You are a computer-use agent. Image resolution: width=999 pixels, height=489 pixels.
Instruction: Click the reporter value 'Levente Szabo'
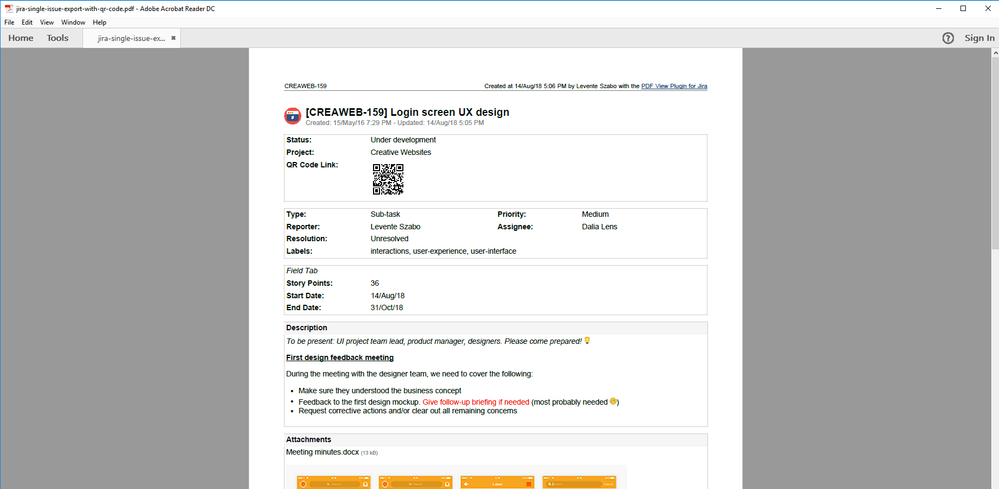click(x=395, y=227)
